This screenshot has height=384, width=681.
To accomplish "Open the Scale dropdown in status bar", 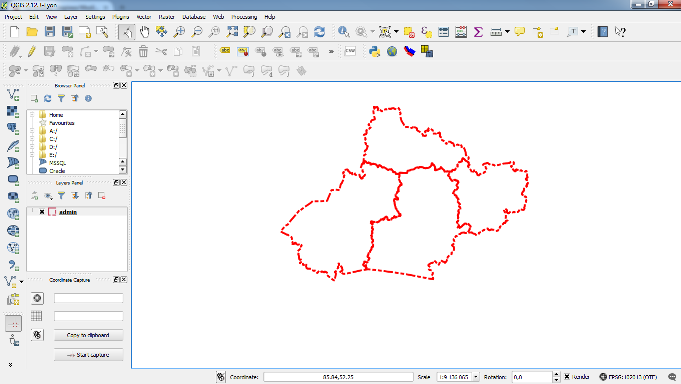I will (476, 377).
